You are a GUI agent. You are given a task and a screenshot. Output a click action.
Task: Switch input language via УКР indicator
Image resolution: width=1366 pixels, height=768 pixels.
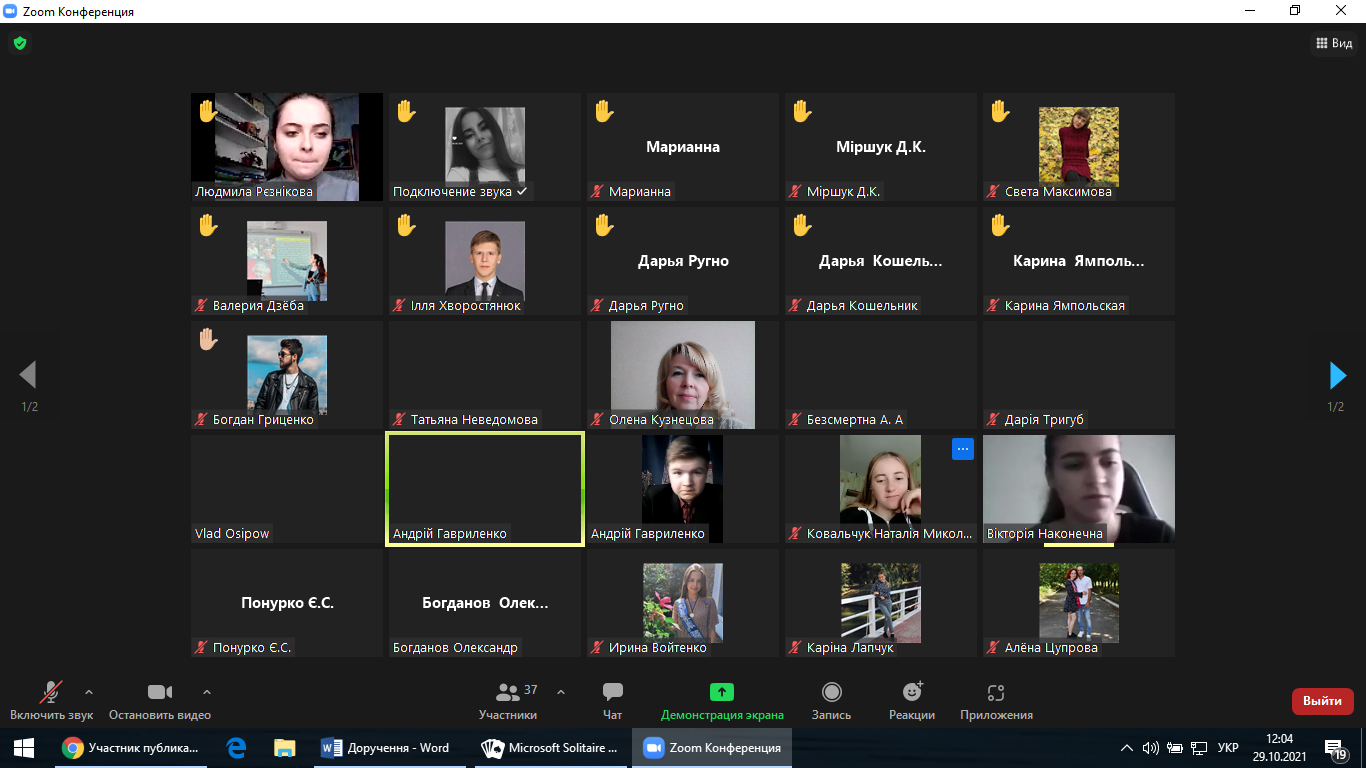pyautogui.click(x=1228, y=748)
